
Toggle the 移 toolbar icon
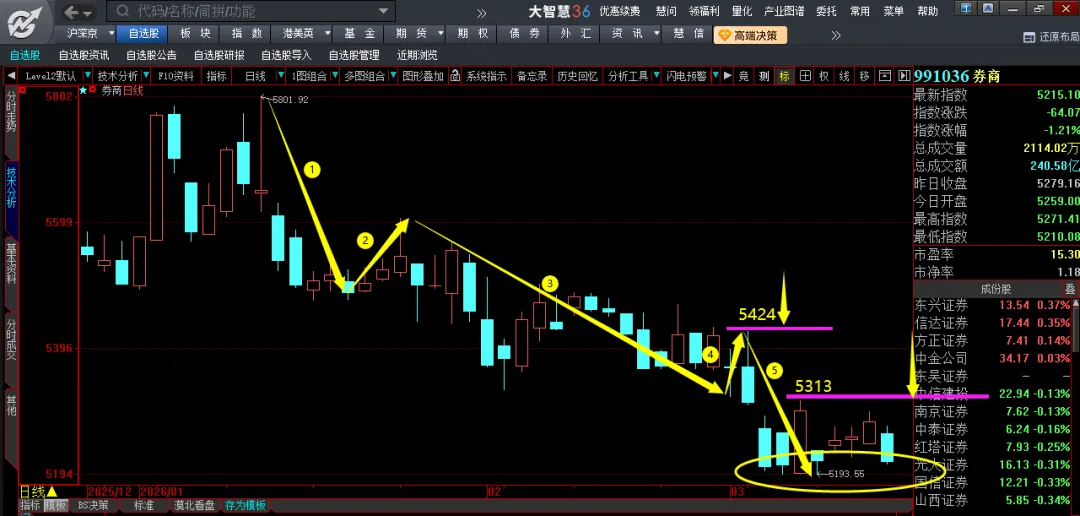point(864,76)
